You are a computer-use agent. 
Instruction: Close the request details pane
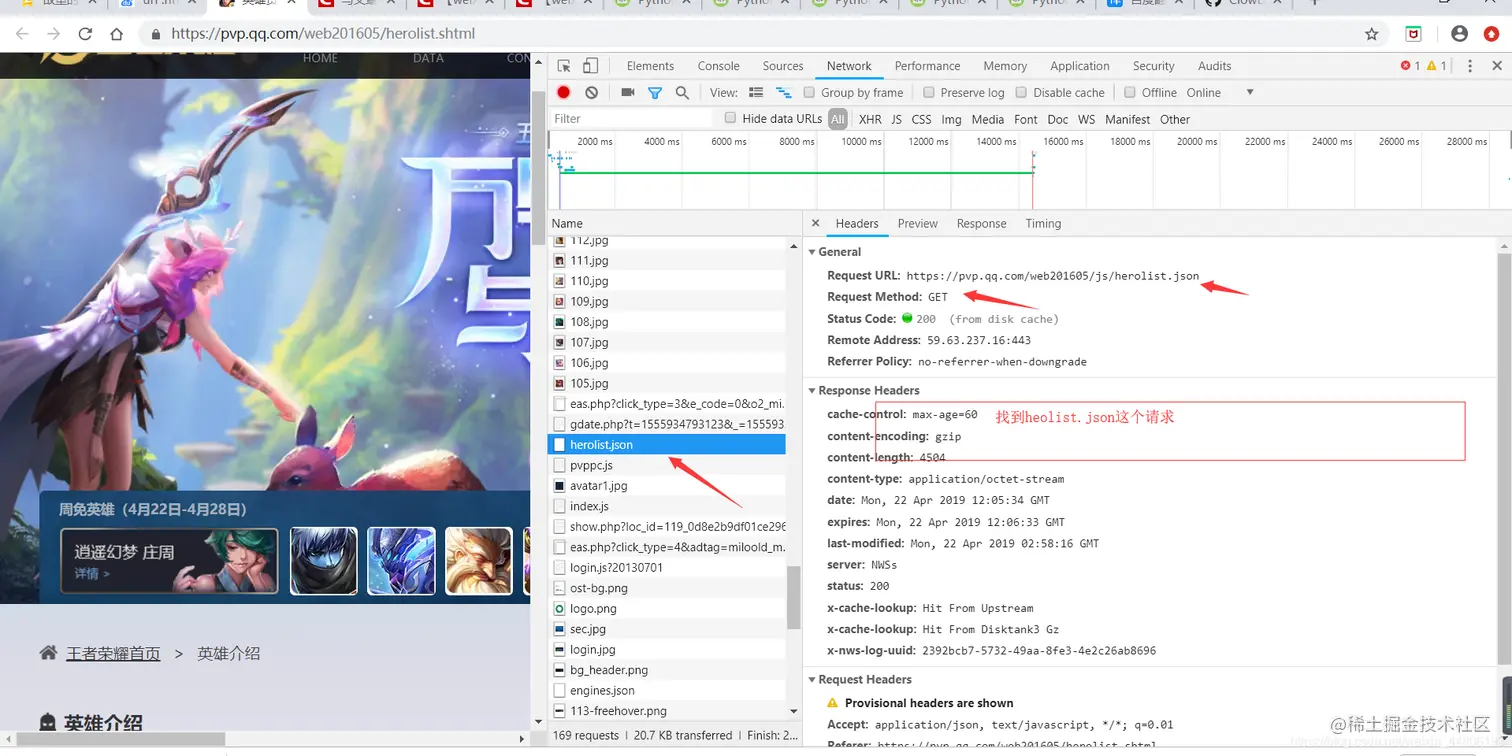pyautogui.click(x=816, y=223)
